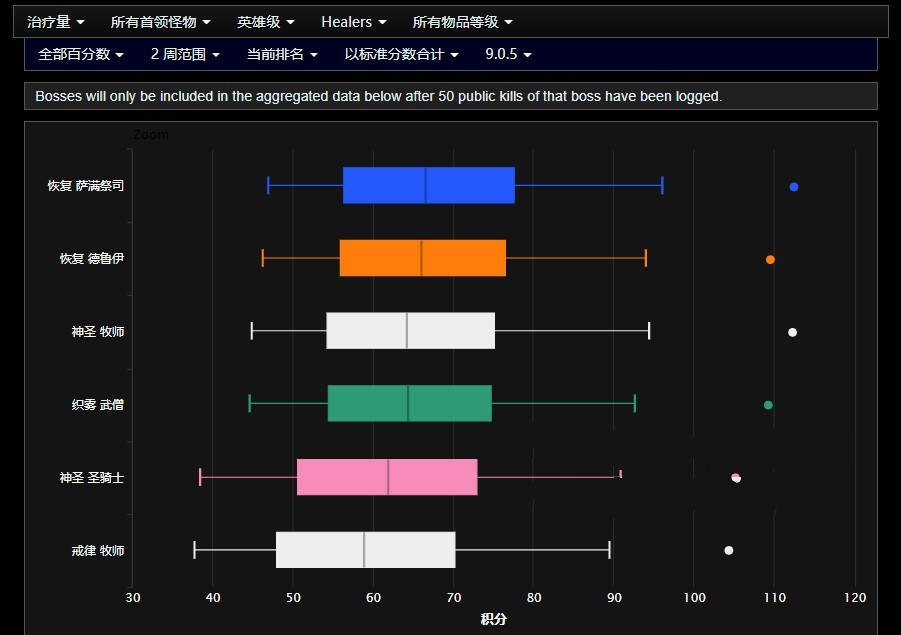Open the 9.0.5 patch version dropdown
901x635 pixels.
point(508,54)
